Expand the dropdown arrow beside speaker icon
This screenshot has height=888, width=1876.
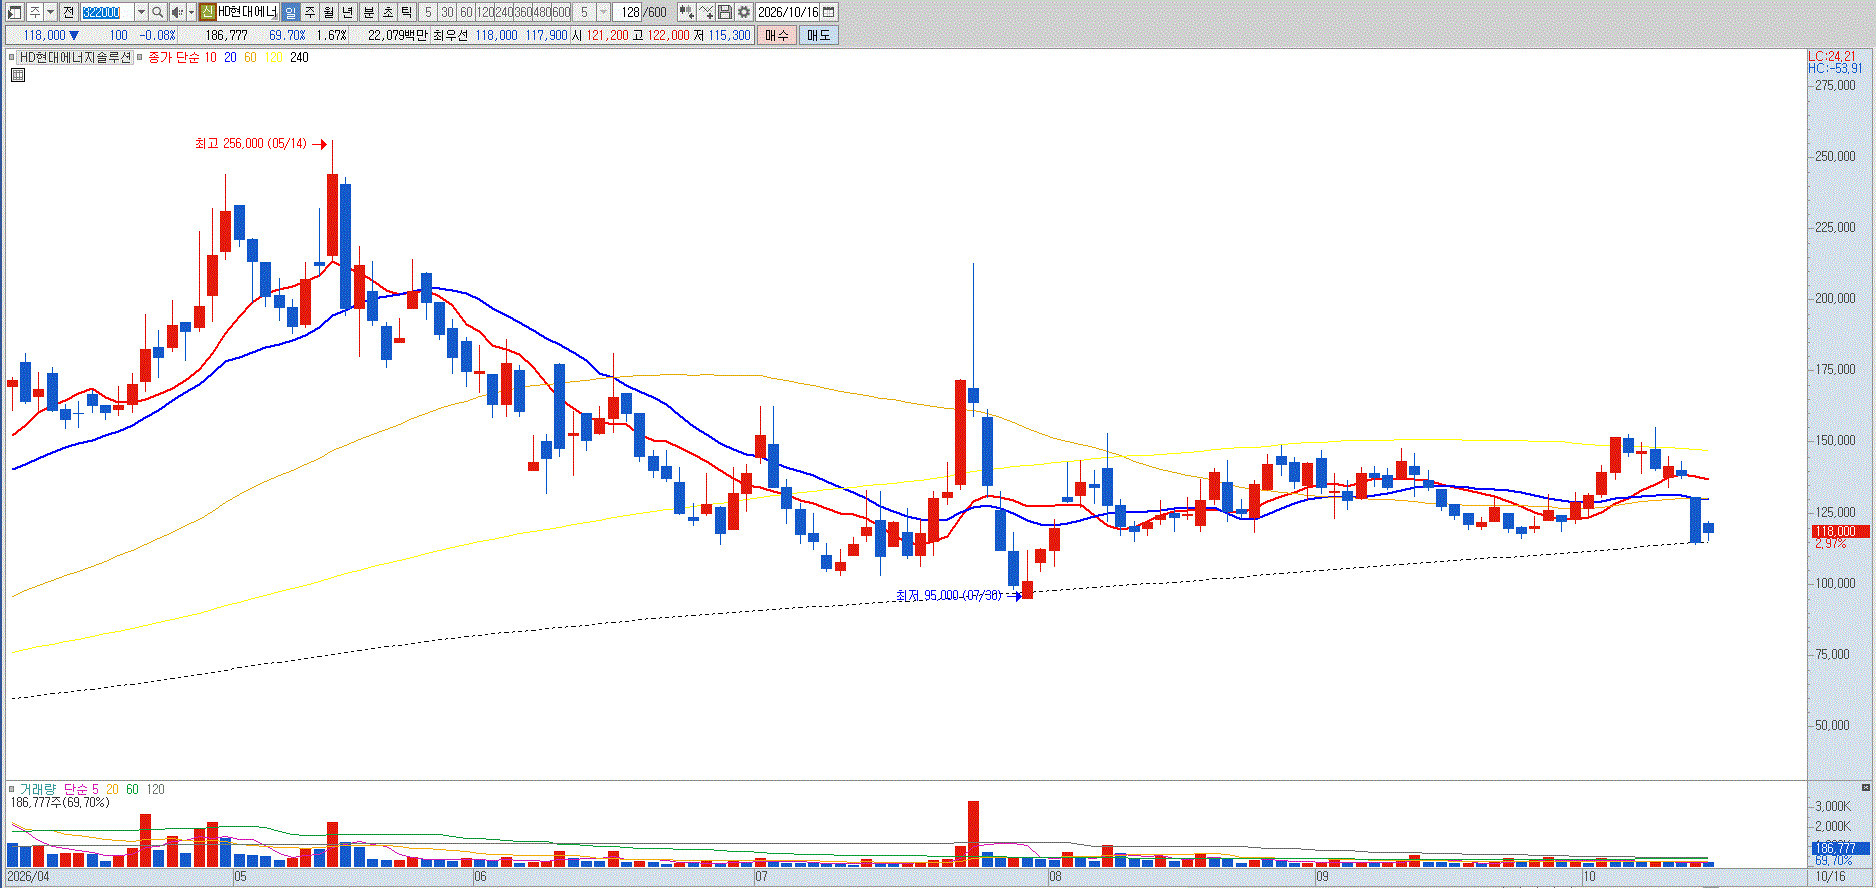191,12
